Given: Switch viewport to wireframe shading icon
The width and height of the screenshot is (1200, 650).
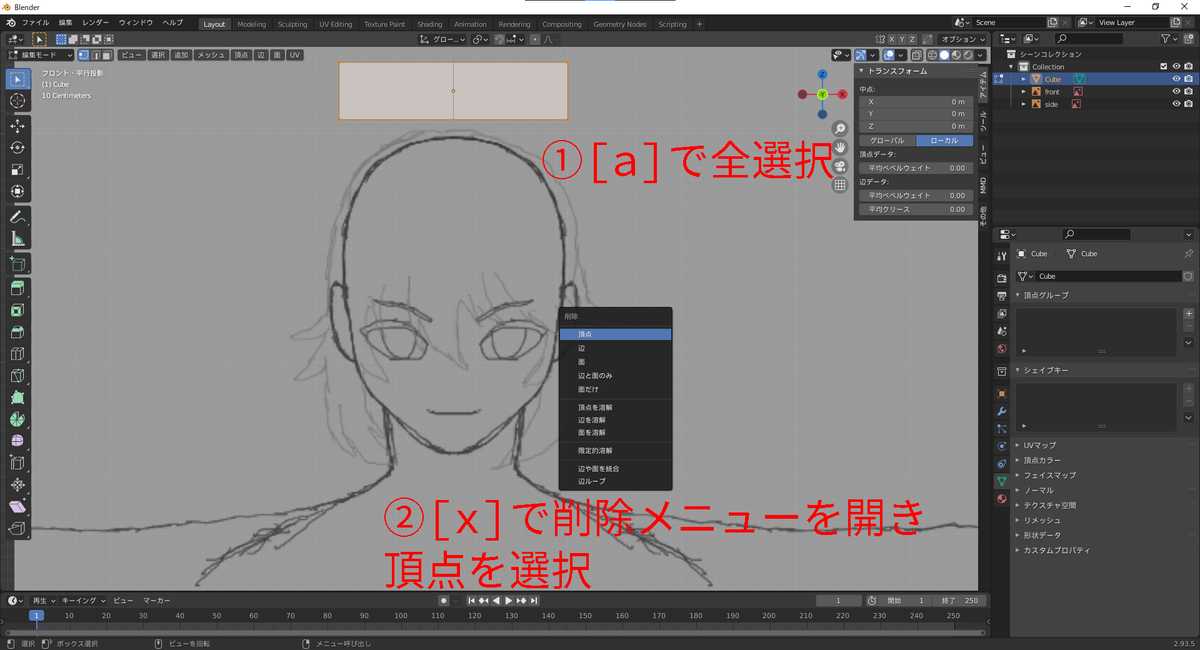Looking at the screenshot, I should [x=933, y=56].
